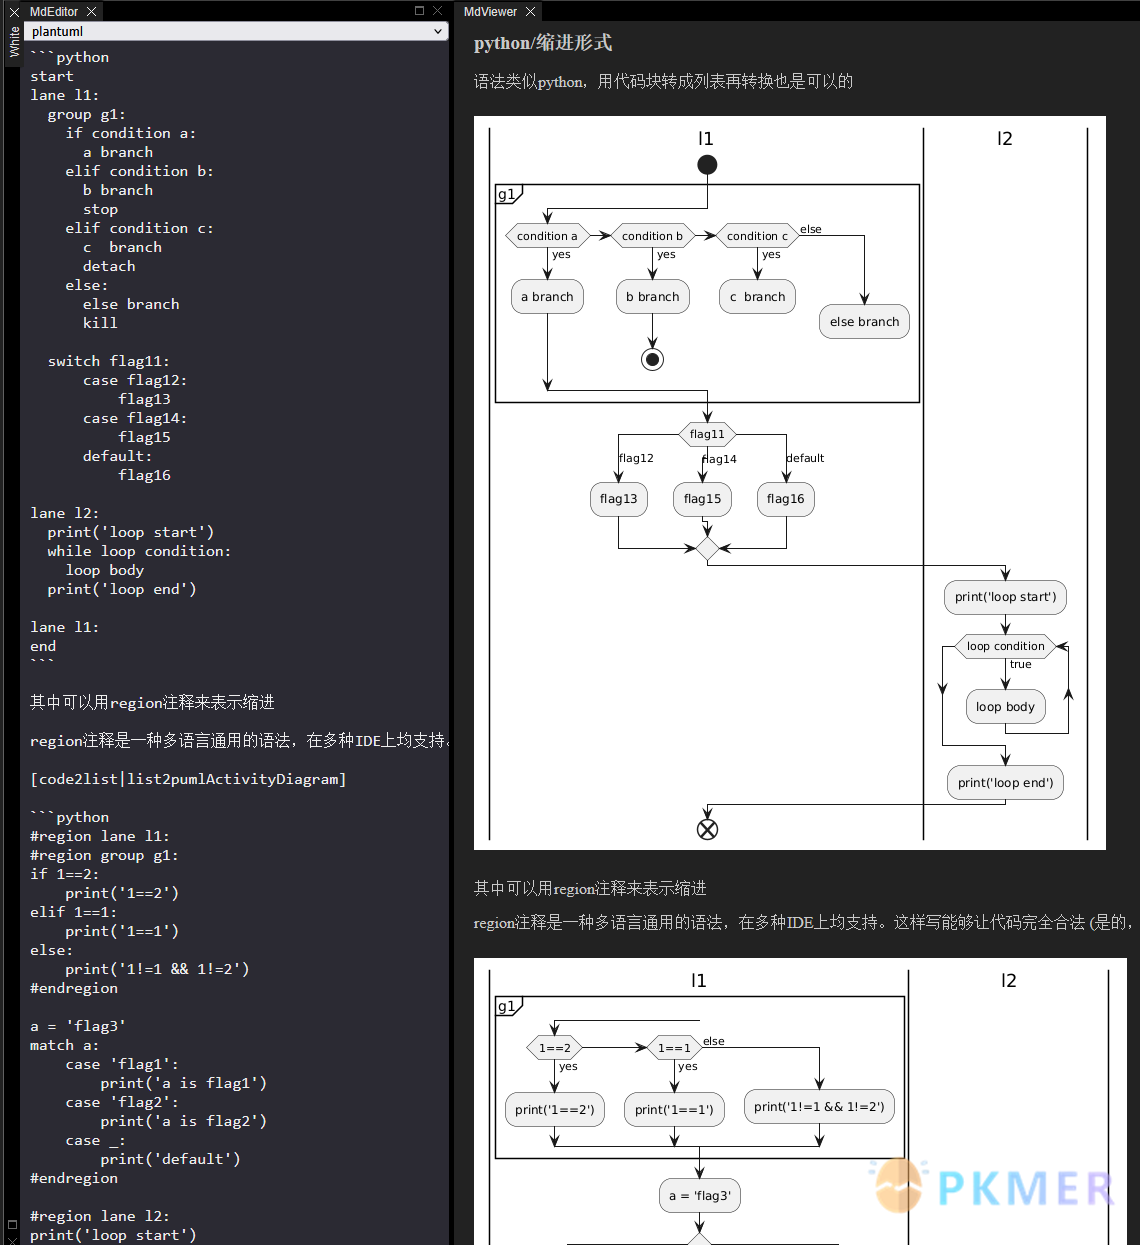Click the '[code2list|list2pumlActivityDiagram]' line
The width and height of the screenshot is (1140, 1245).
pyautogui.click(x=188, y=779)
